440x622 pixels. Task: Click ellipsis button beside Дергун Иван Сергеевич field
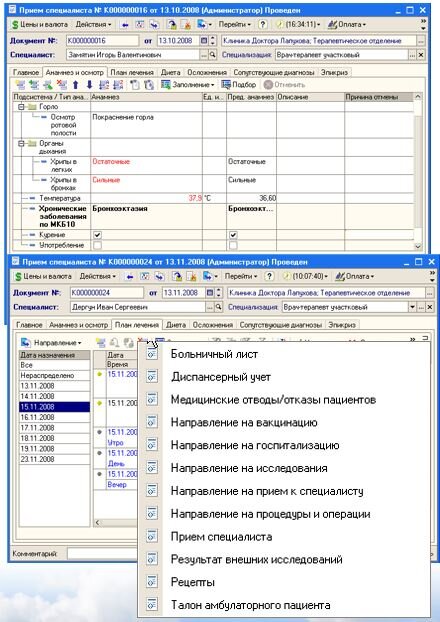coord(210,307)
